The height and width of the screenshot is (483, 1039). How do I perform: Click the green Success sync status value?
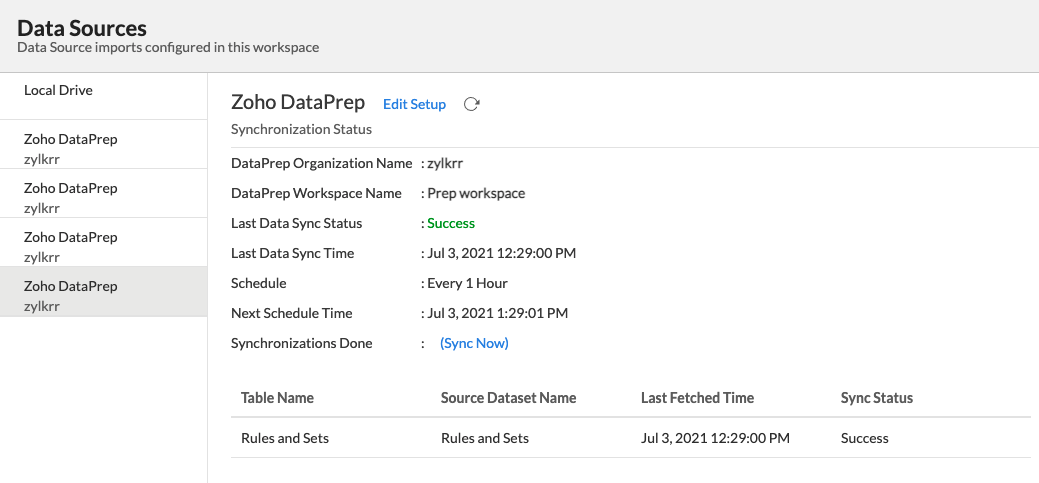451,223
